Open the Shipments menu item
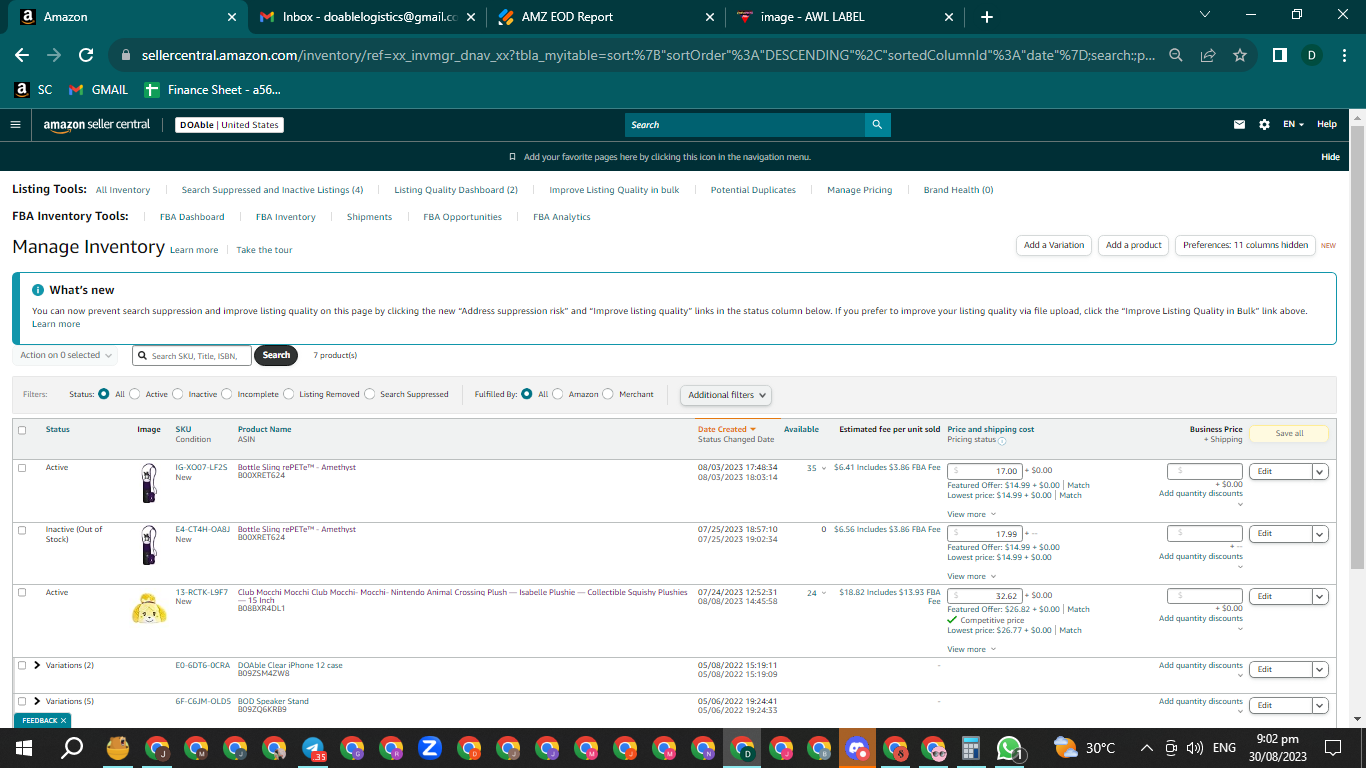1366x768 pixels. [x=369, y=217]
